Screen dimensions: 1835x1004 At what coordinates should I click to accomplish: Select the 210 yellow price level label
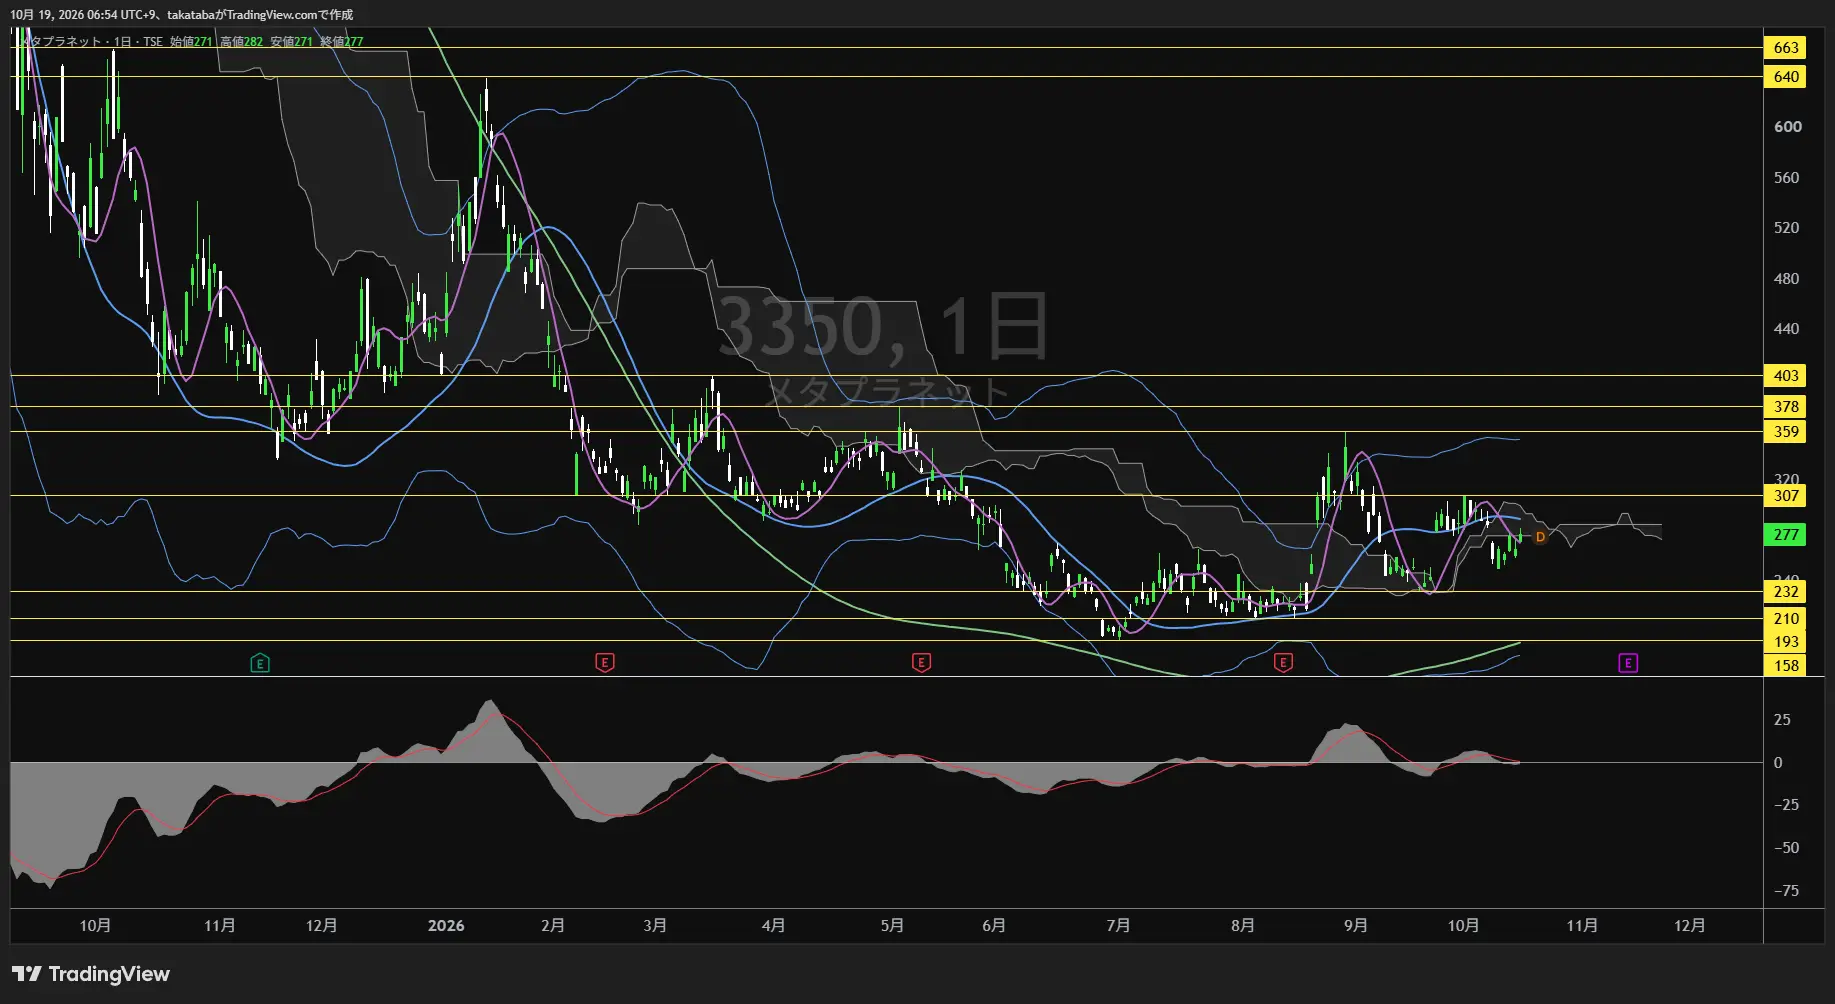(1786, 619)
